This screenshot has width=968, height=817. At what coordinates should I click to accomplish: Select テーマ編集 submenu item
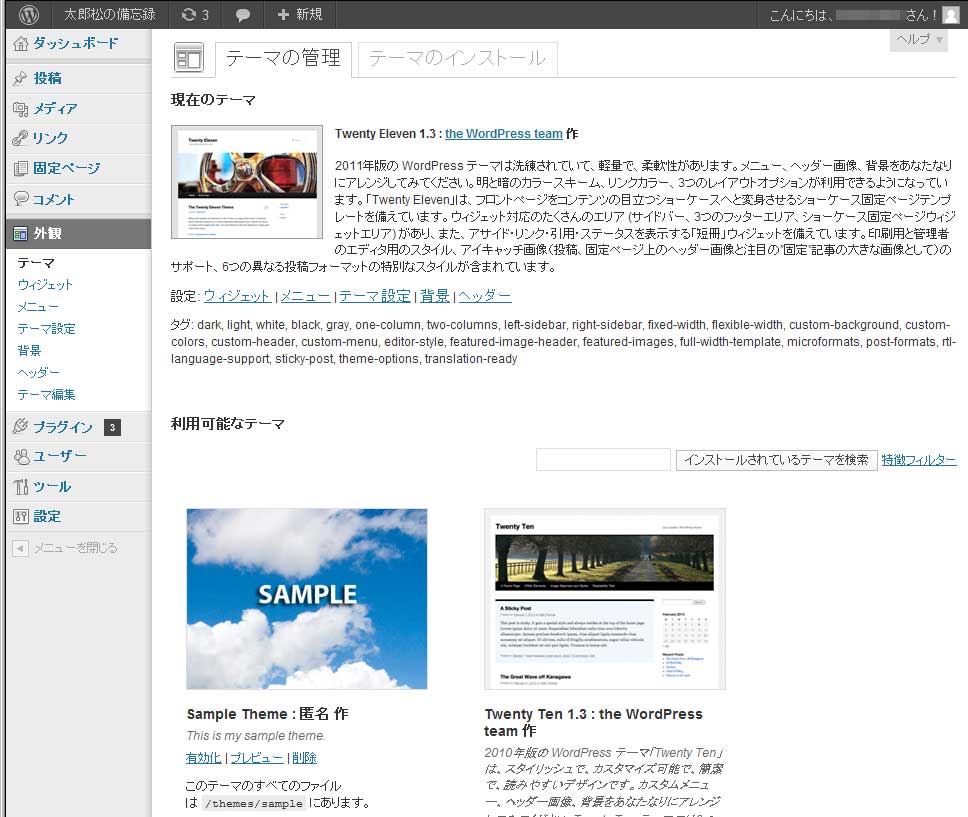[46, 395]
